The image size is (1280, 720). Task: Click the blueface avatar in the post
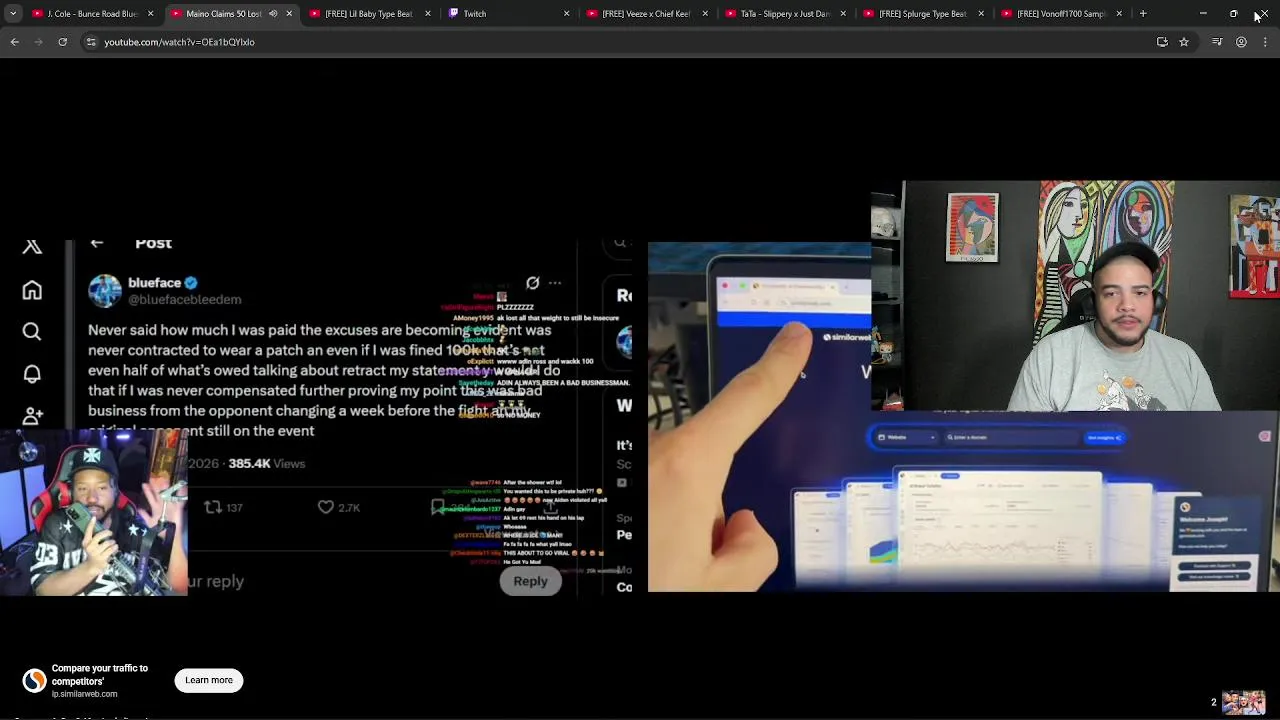click(104, 290)
